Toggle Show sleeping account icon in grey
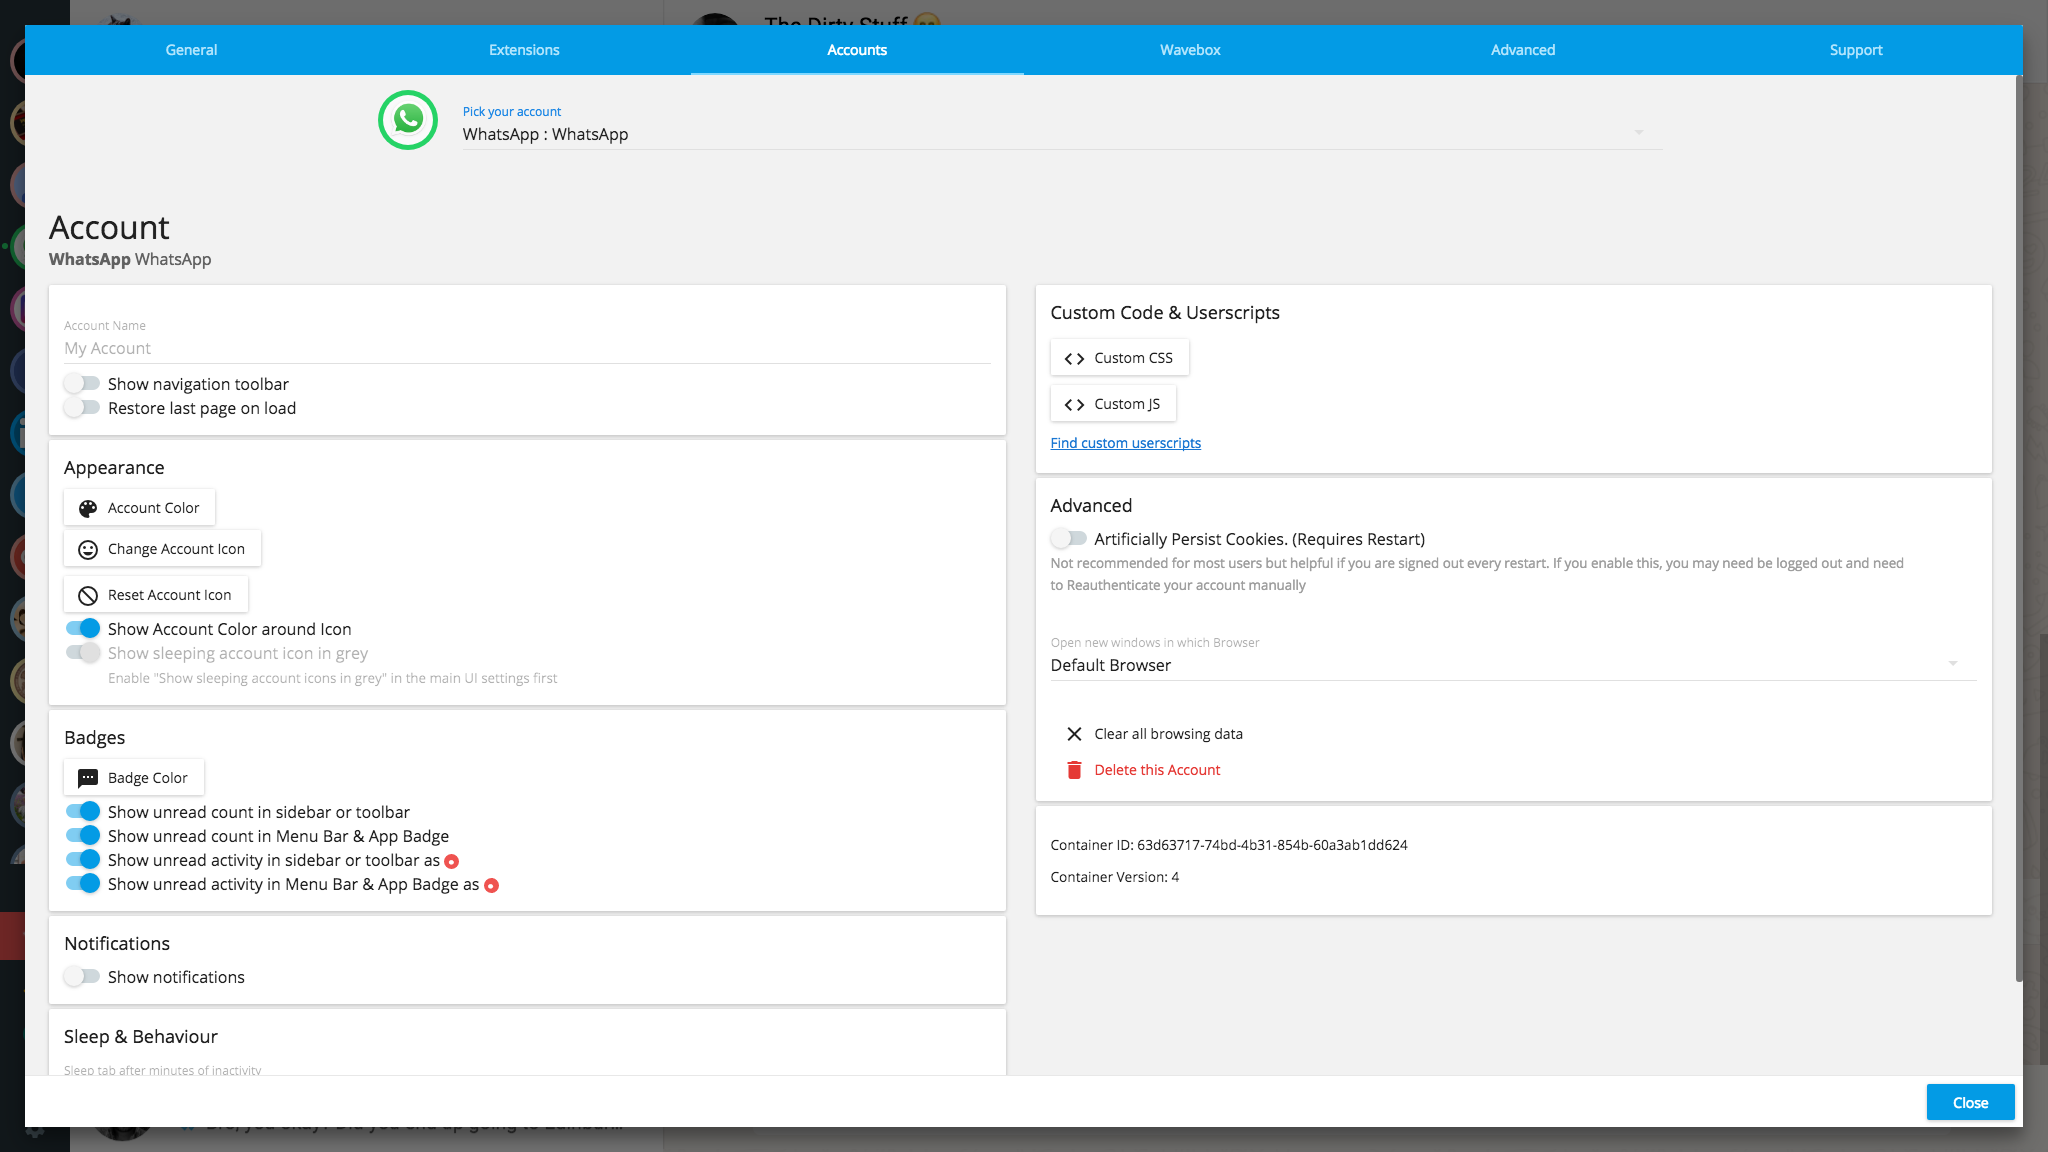The image size is (2048, 1152). coord(83,652)
